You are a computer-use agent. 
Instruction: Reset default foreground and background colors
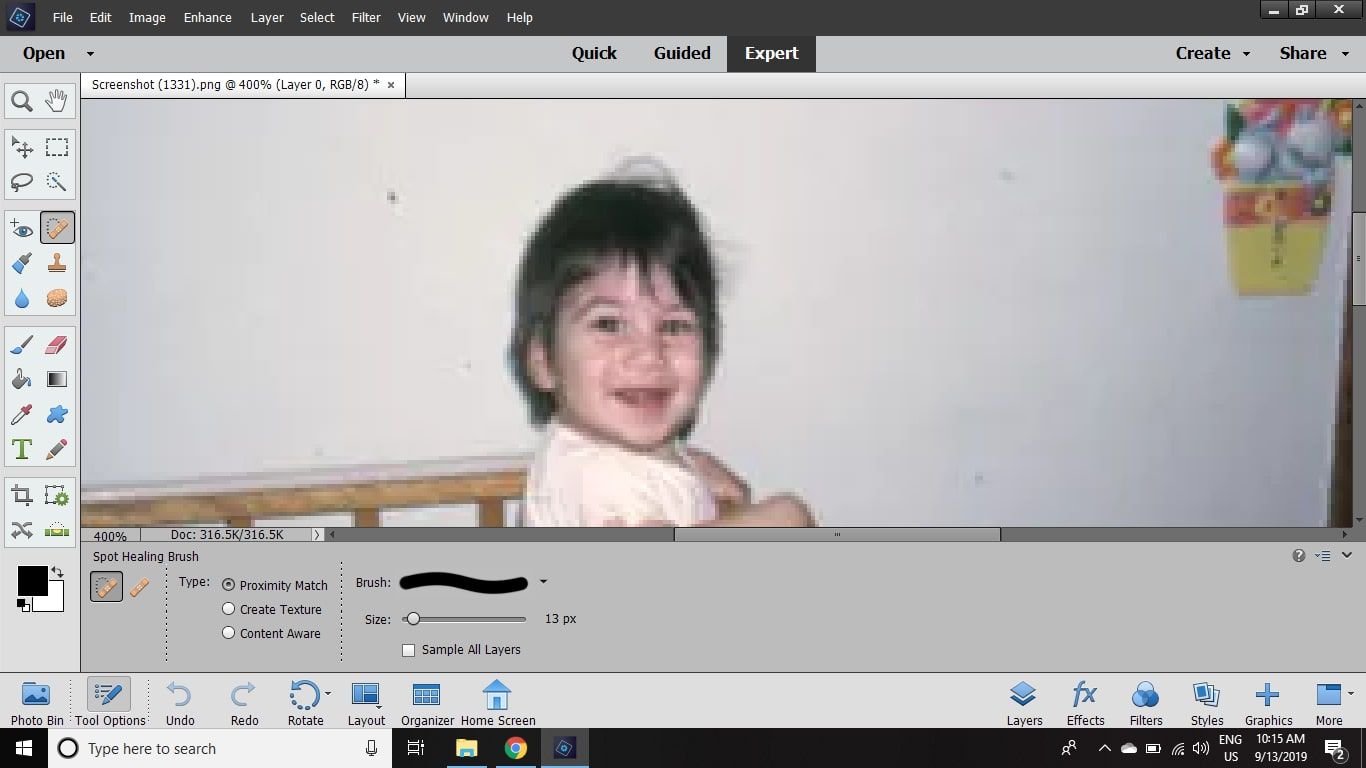[23, 604]
